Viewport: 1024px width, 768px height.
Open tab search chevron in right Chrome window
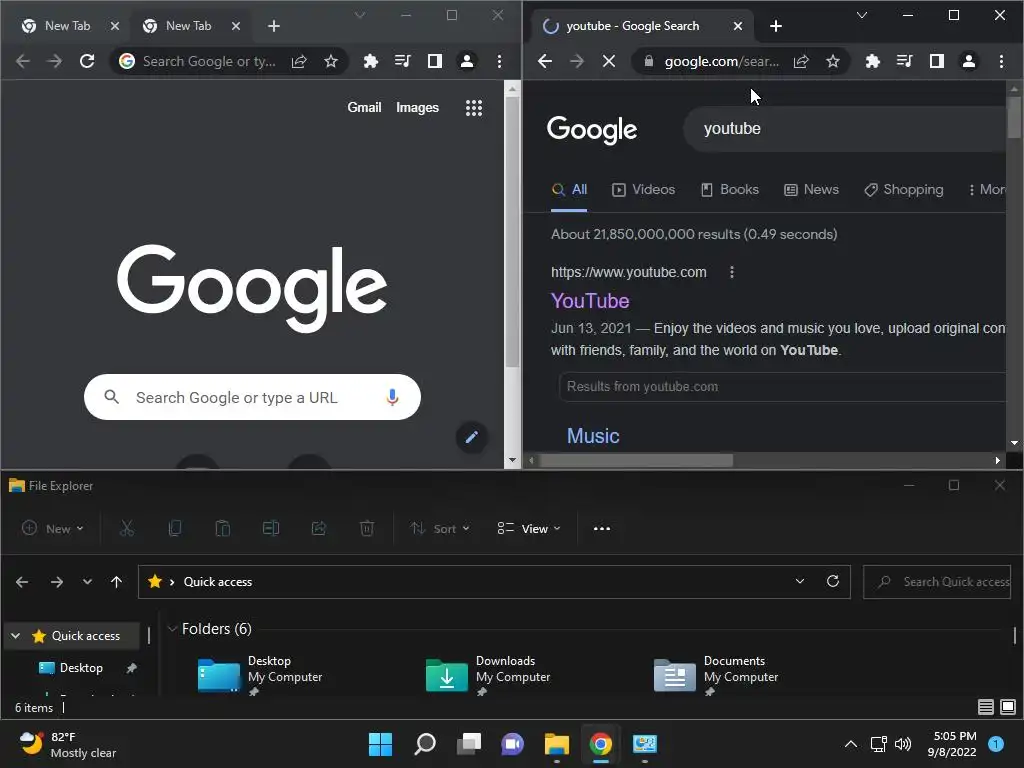(862, 15)
